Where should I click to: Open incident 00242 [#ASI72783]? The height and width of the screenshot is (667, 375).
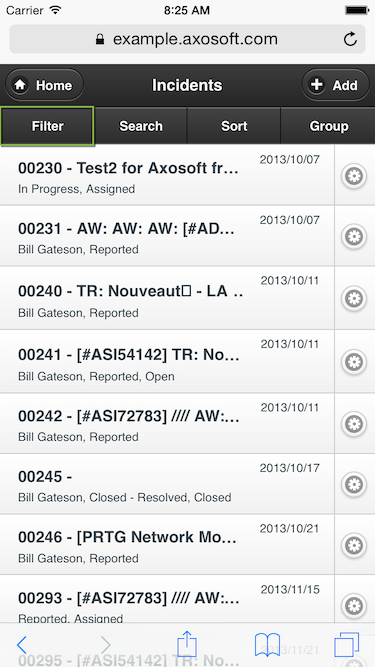point(167,423)
